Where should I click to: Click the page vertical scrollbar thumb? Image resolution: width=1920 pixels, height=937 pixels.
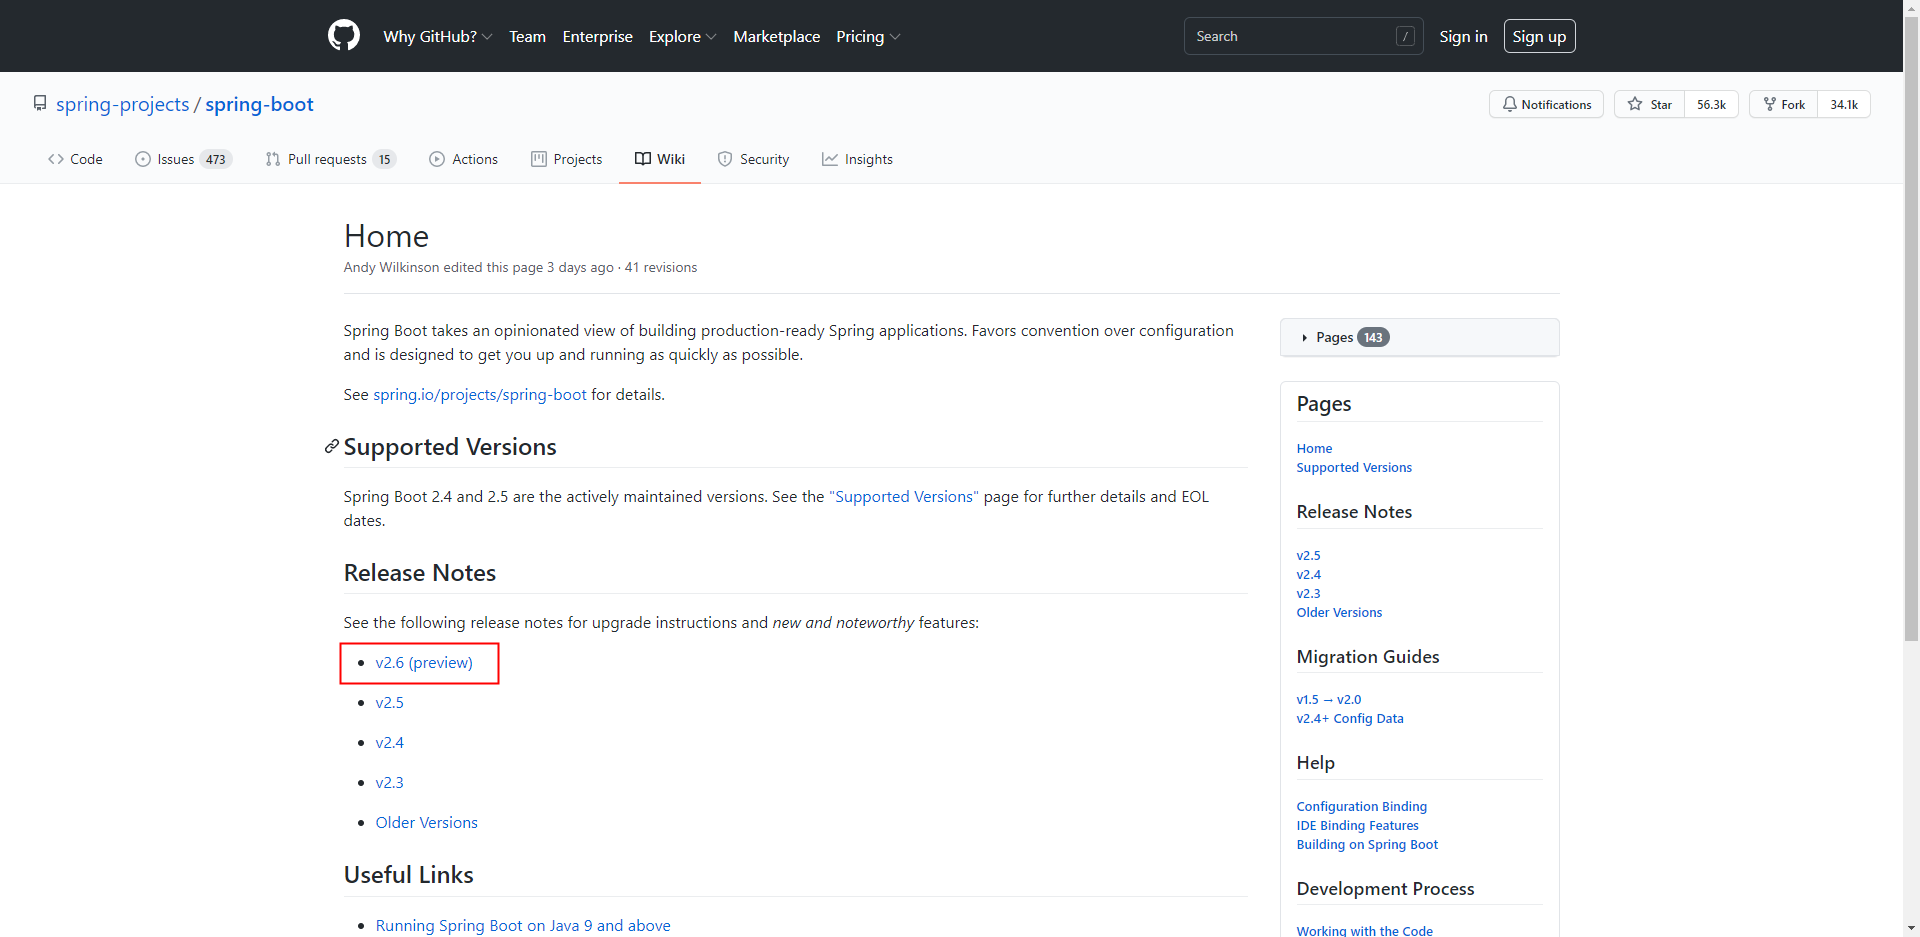(1911, 328)
